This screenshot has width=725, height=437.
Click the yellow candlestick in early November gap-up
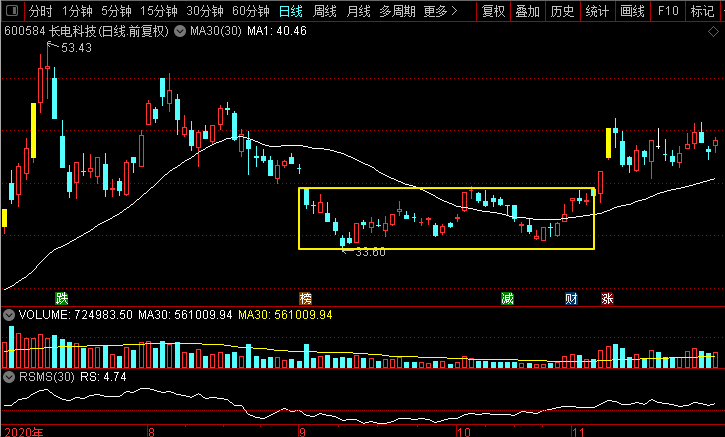608,143
